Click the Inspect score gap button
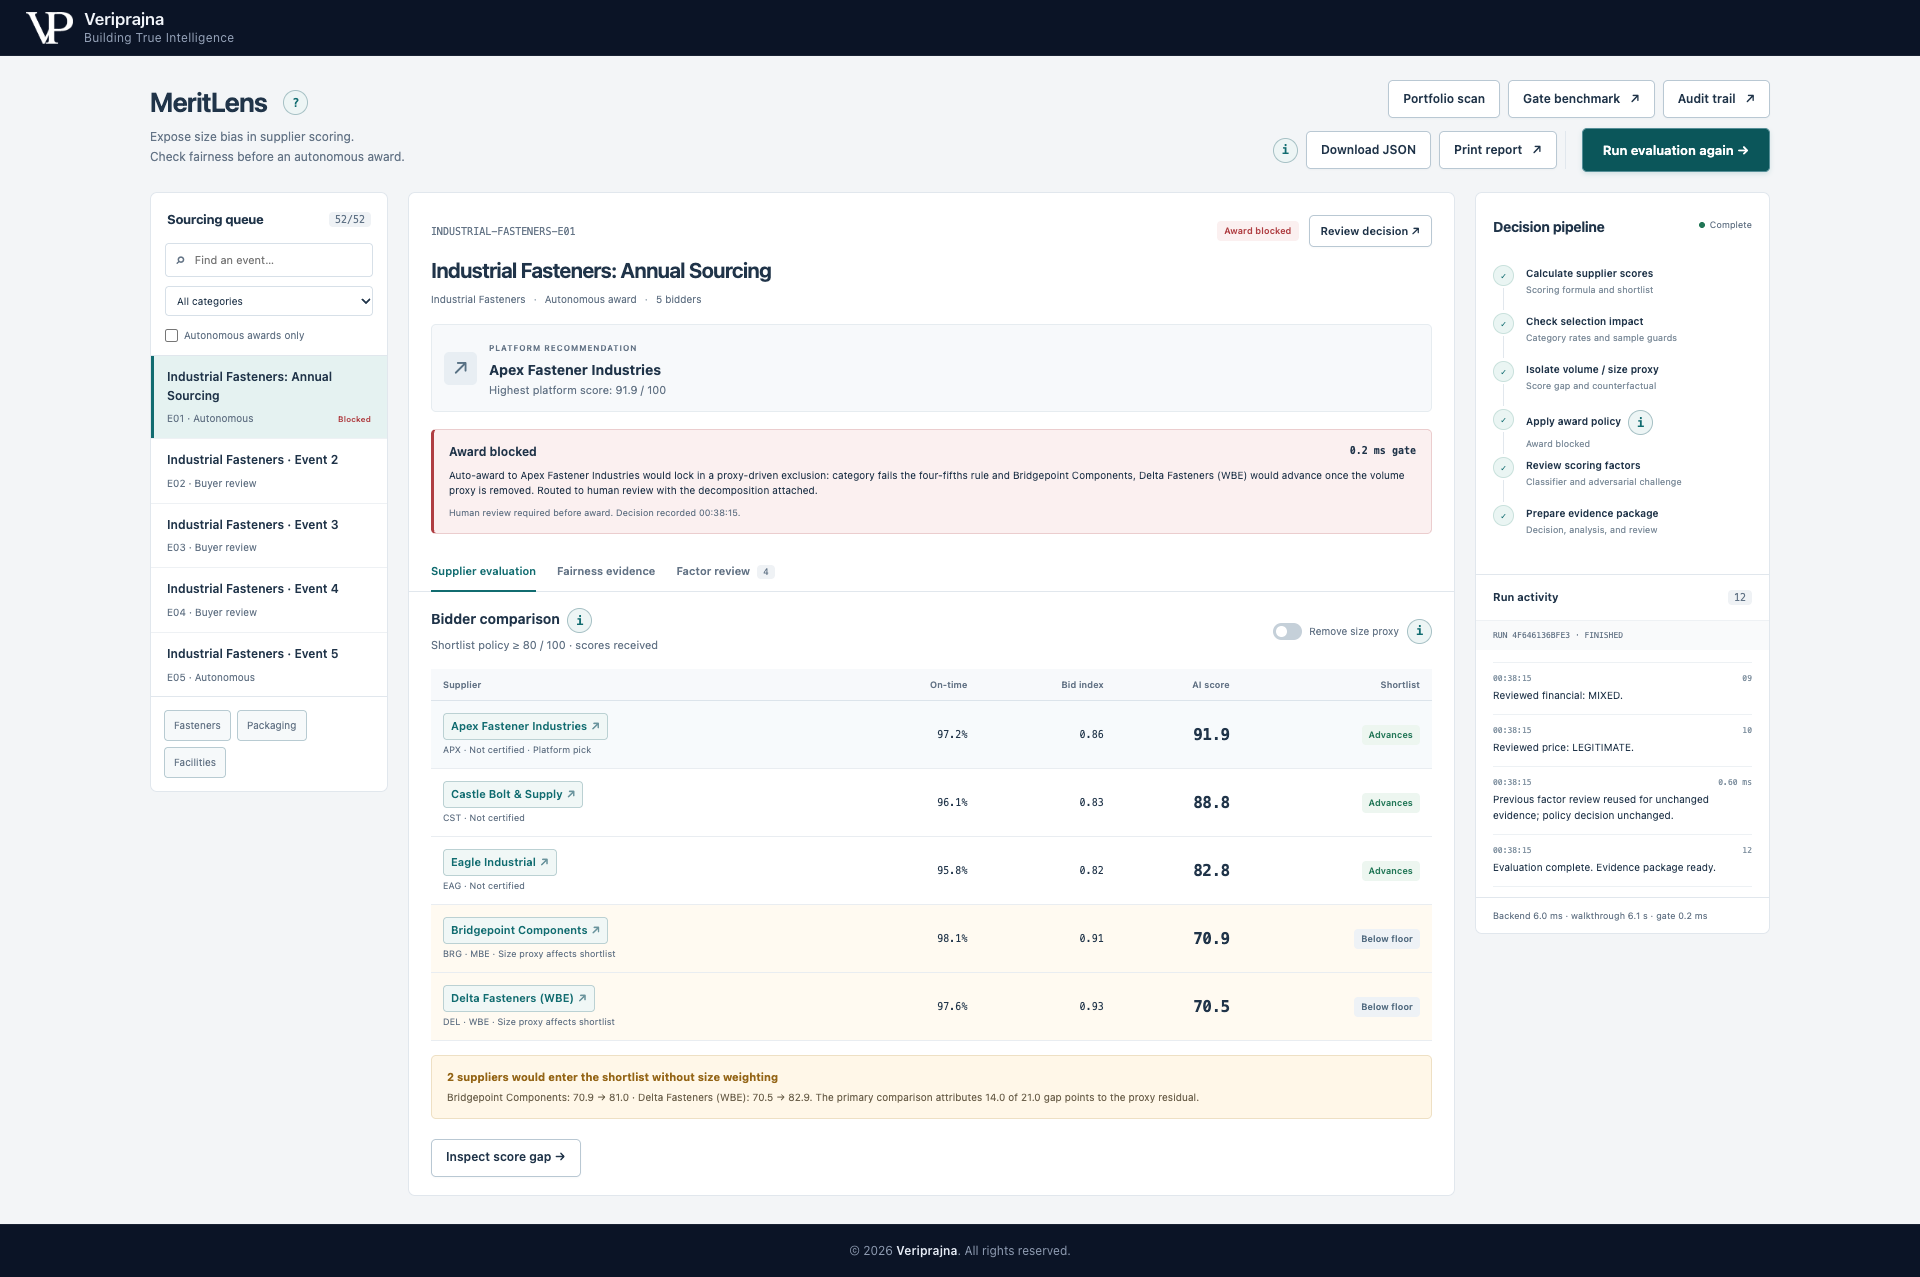 [505, 1157]
